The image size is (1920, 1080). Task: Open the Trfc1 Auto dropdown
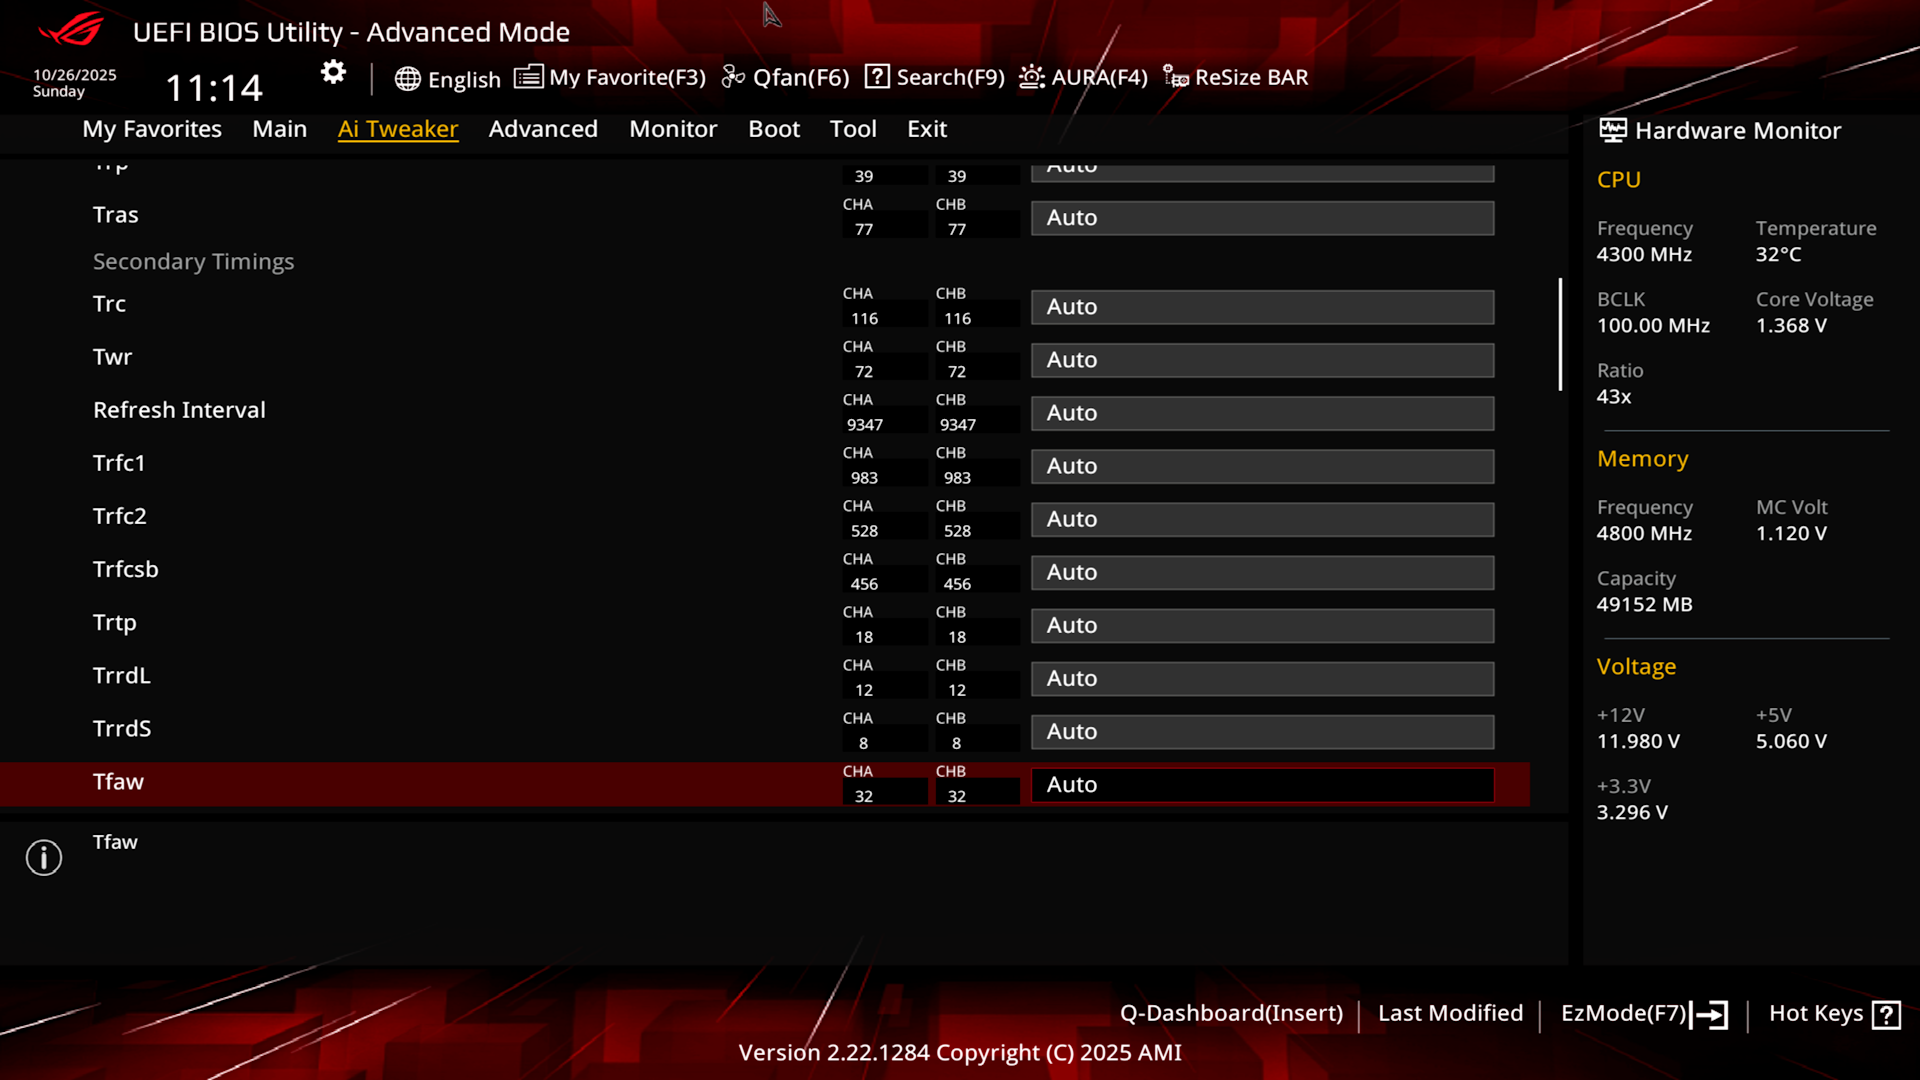pyautogui.click(x=1263, y=466)
